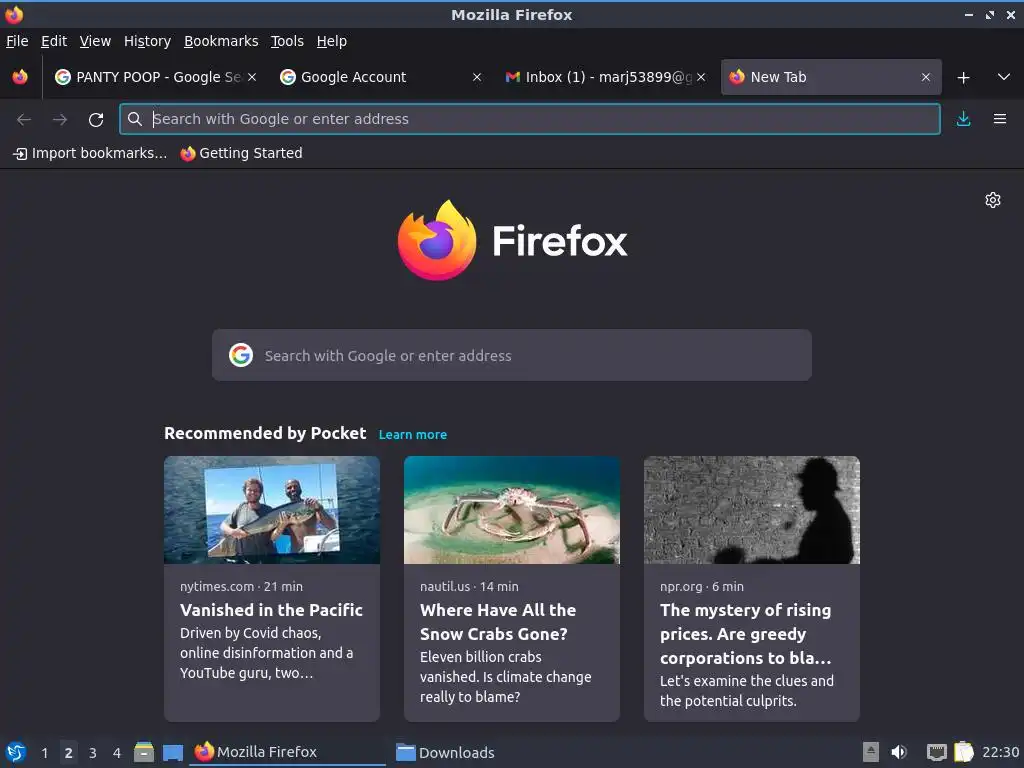The height and width of the screenshot is (768, 1024).
Task: Open the Snow Crabs article thumbnail
Action: 511,510
